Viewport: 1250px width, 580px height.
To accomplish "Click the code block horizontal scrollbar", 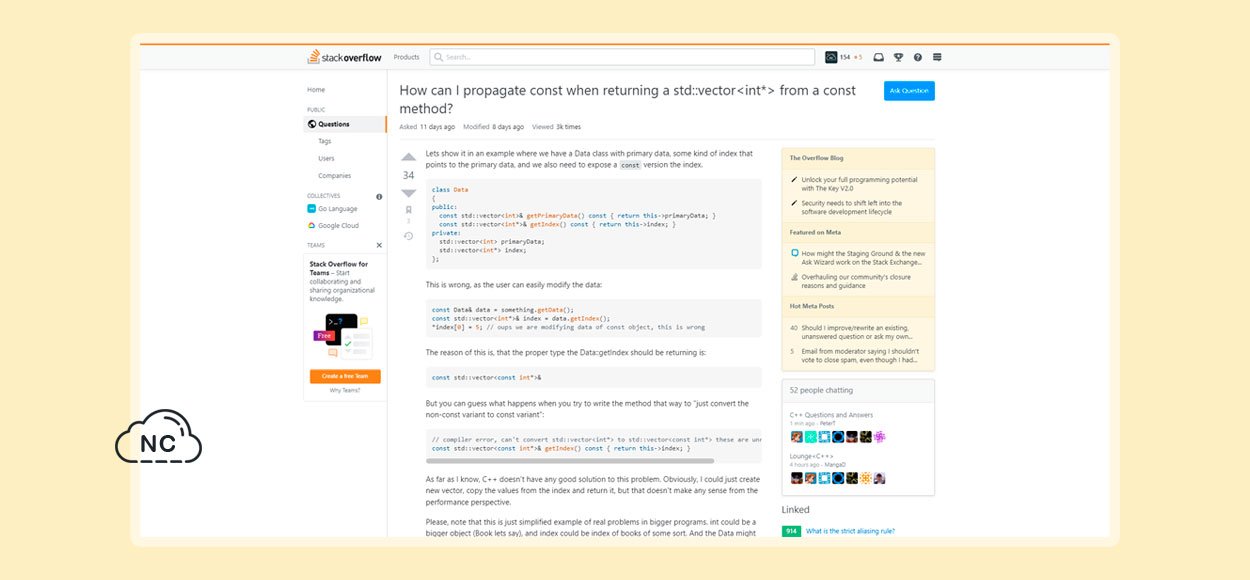I will pyautogui.click(x=570, y=461).
